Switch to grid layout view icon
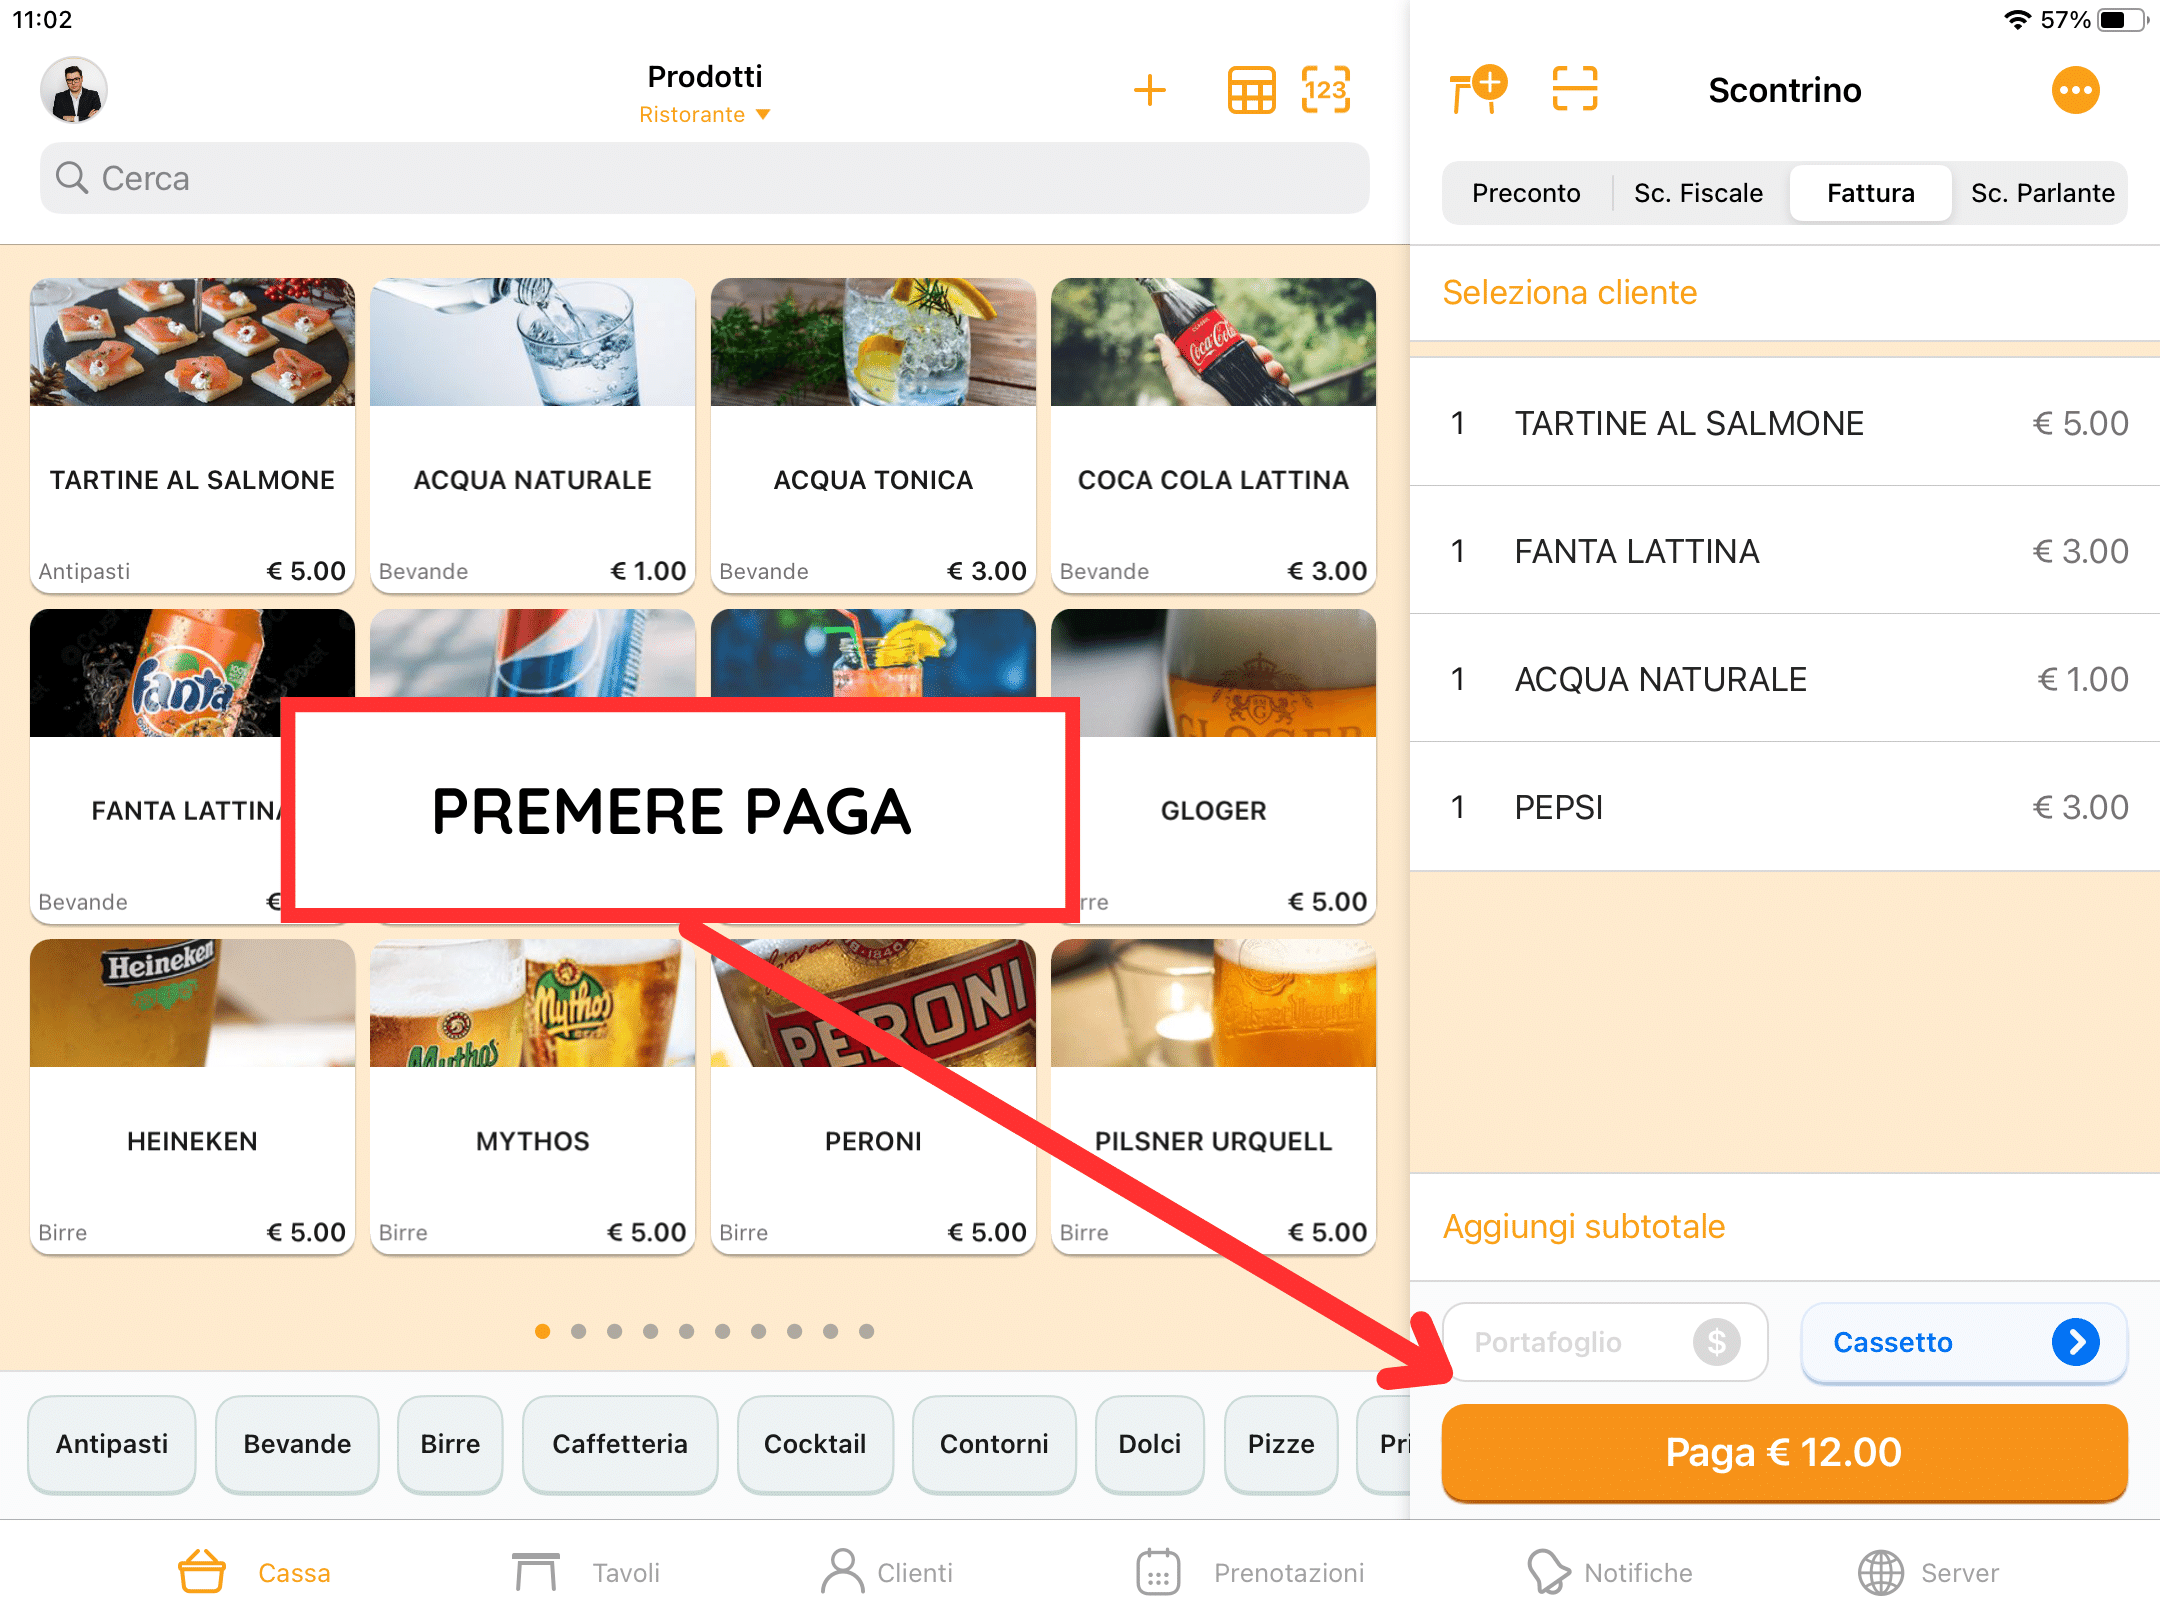The image size is (2160, 1620). click(1251, 90)
